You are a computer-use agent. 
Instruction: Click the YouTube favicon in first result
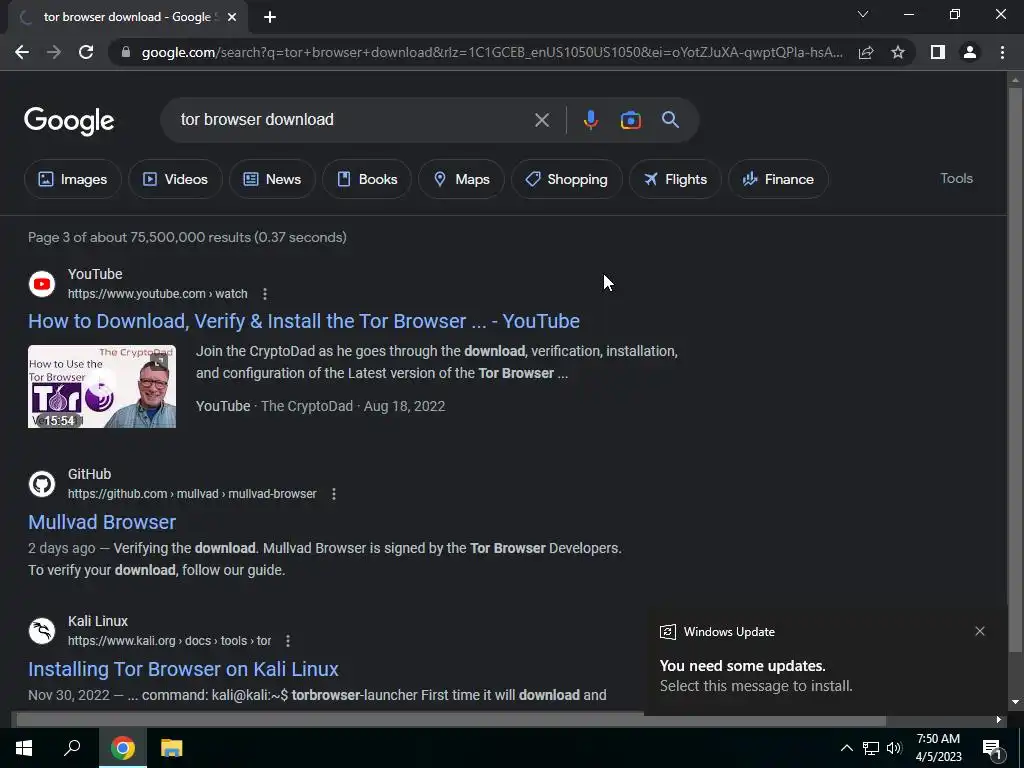point(42,284)
